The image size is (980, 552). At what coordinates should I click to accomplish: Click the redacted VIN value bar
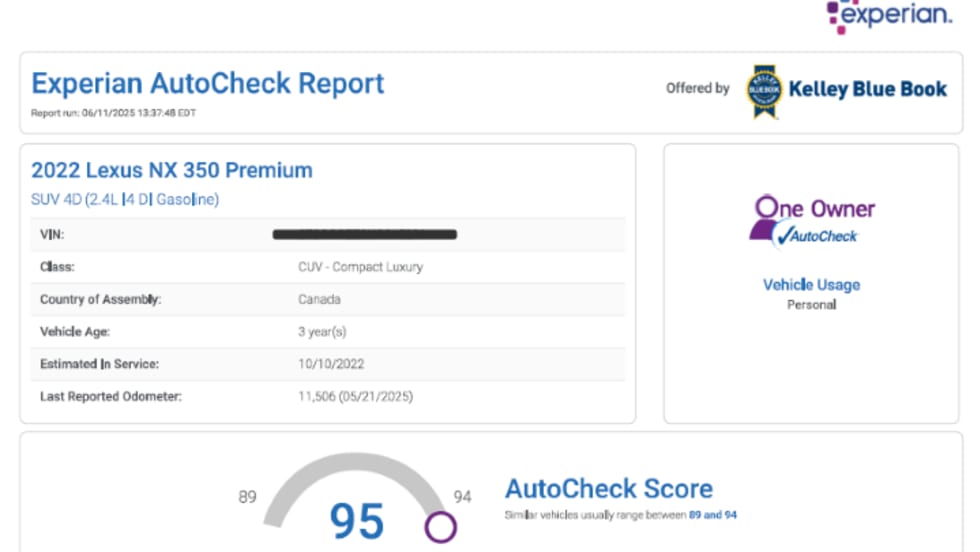tap(364, 234)
